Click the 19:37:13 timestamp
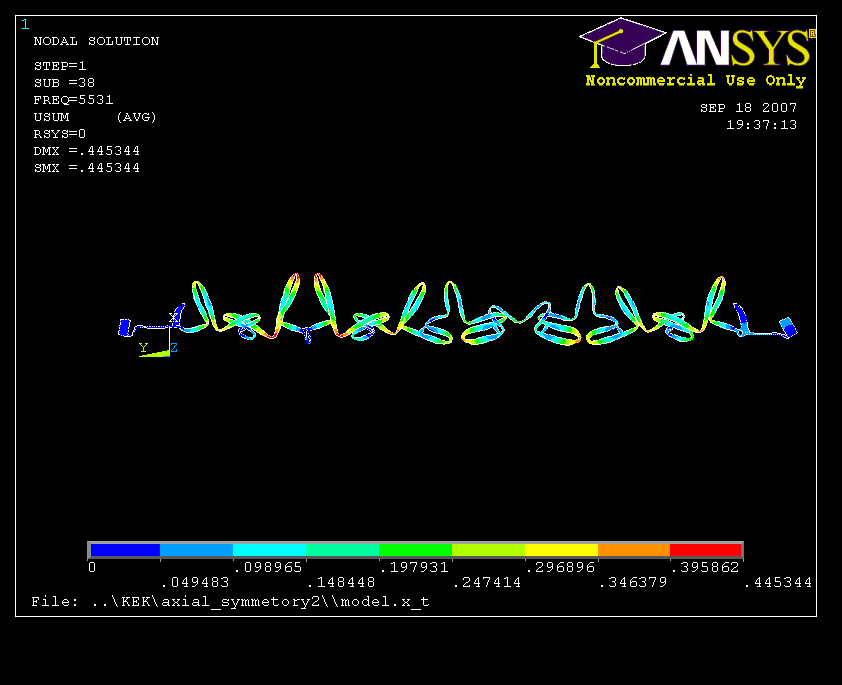 pyautogui.click(x=761, y=125)
